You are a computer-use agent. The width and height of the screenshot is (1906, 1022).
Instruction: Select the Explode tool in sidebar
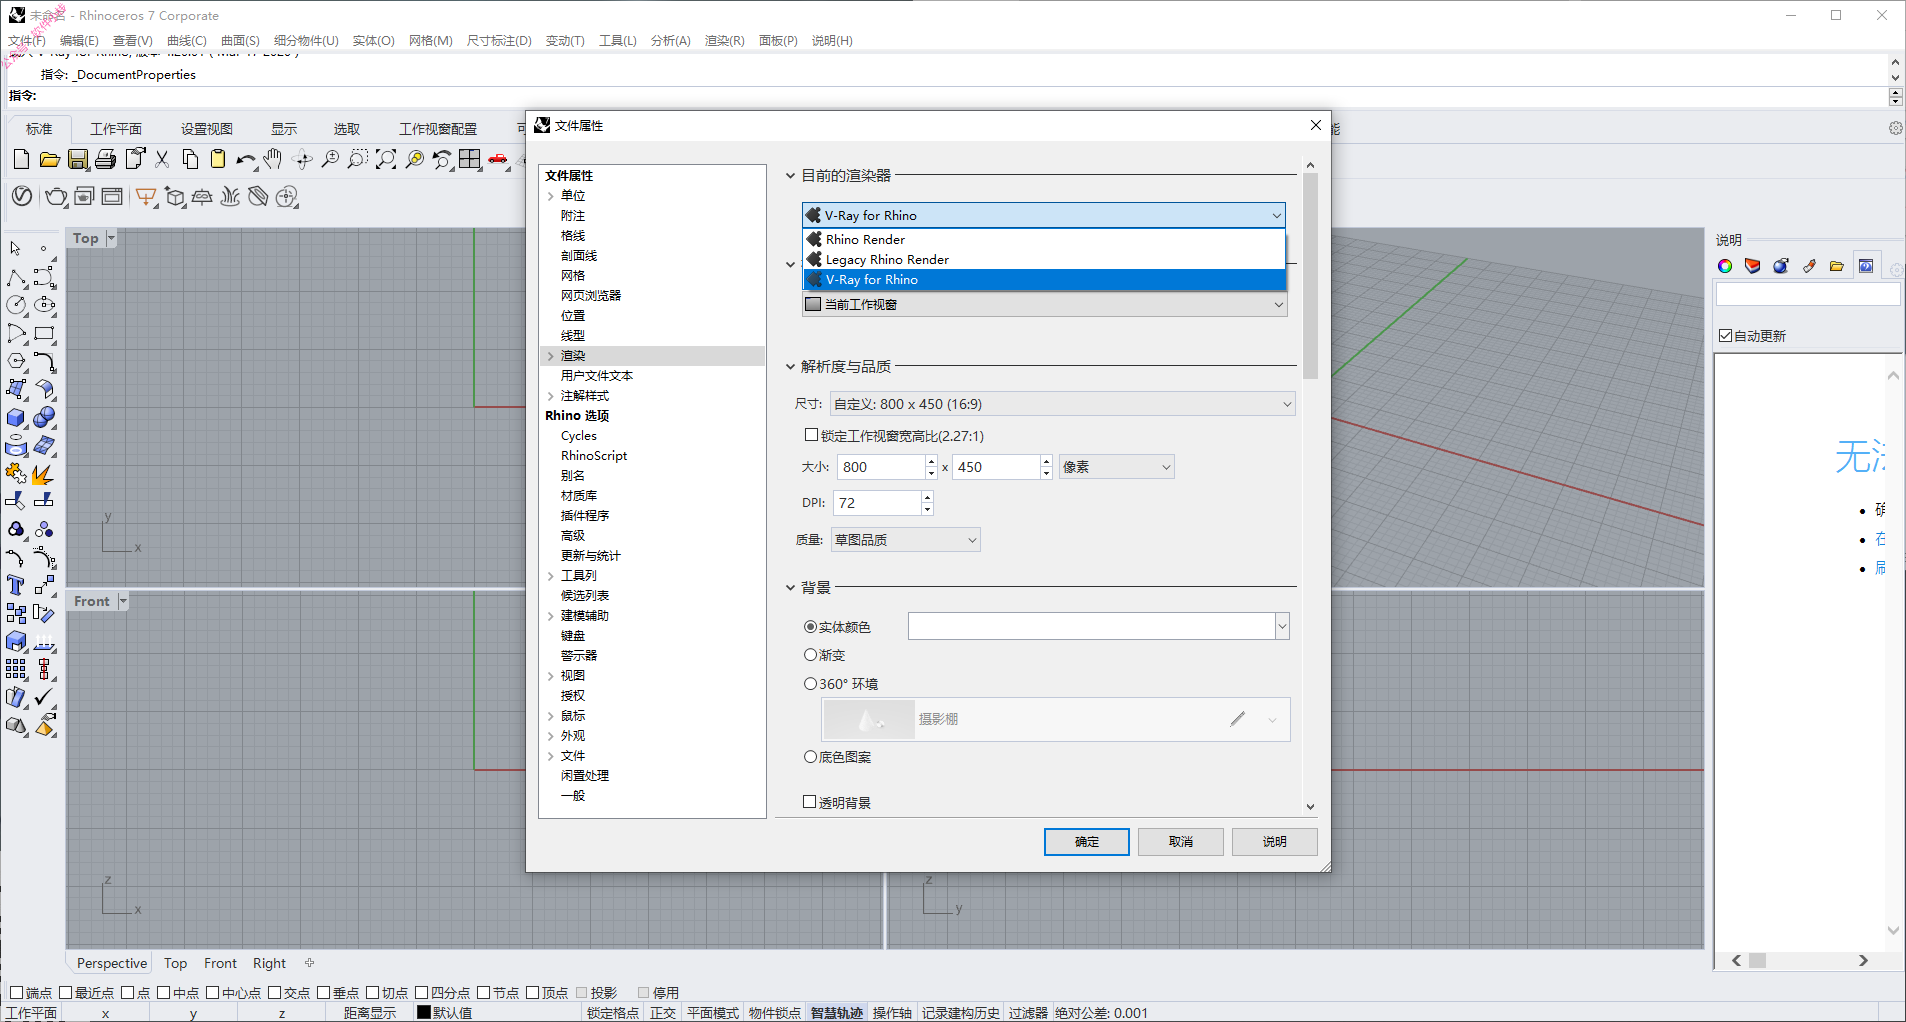point(44,474)
